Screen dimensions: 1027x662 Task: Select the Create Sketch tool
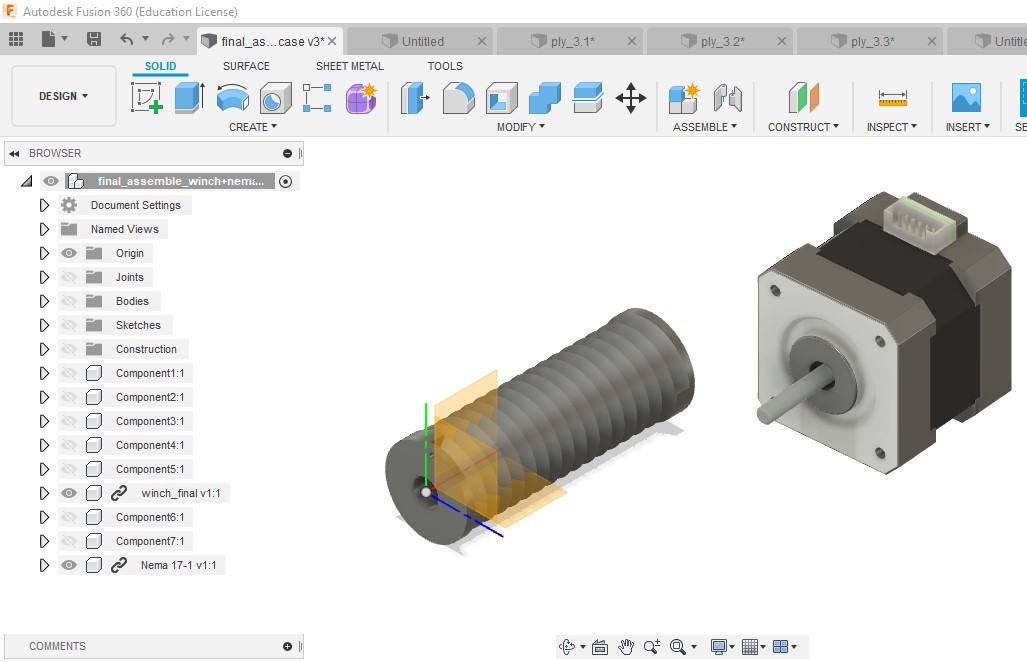pos(147,98)
